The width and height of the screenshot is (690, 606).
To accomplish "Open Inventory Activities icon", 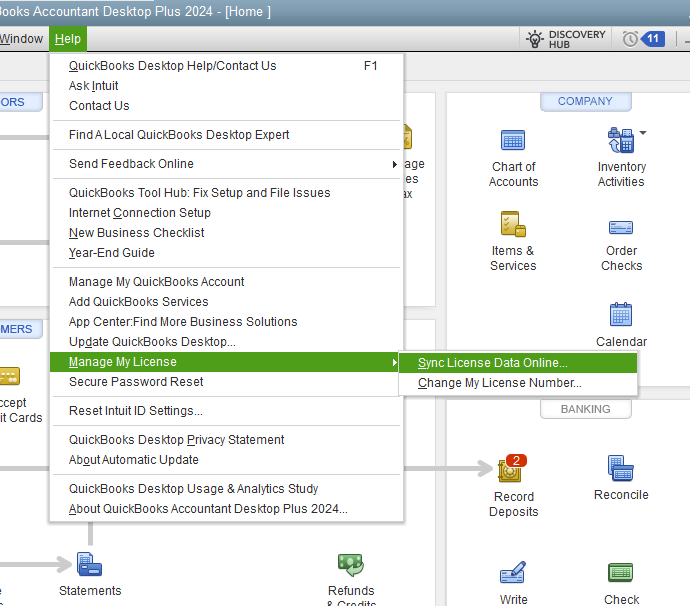I will pos(620,140).
